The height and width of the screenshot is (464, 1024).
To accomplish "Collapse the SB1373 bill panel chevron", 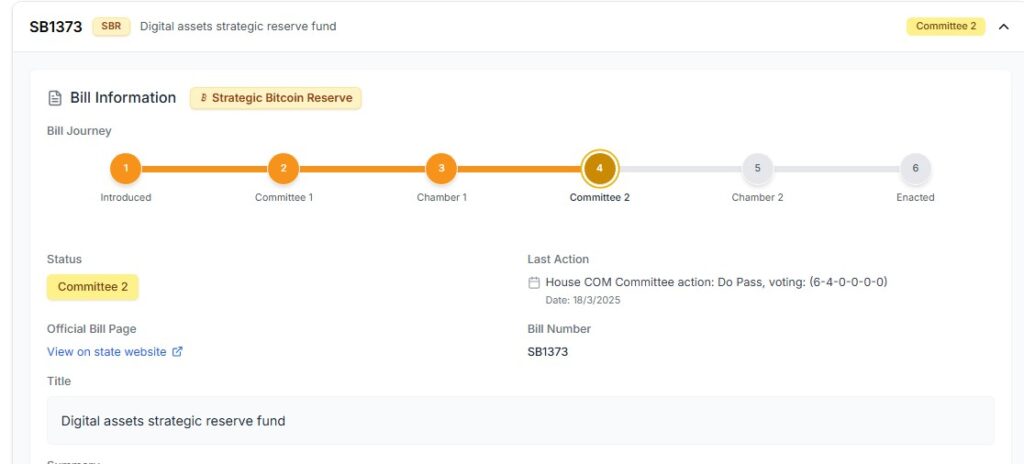I will click(x=1004, y=27).
